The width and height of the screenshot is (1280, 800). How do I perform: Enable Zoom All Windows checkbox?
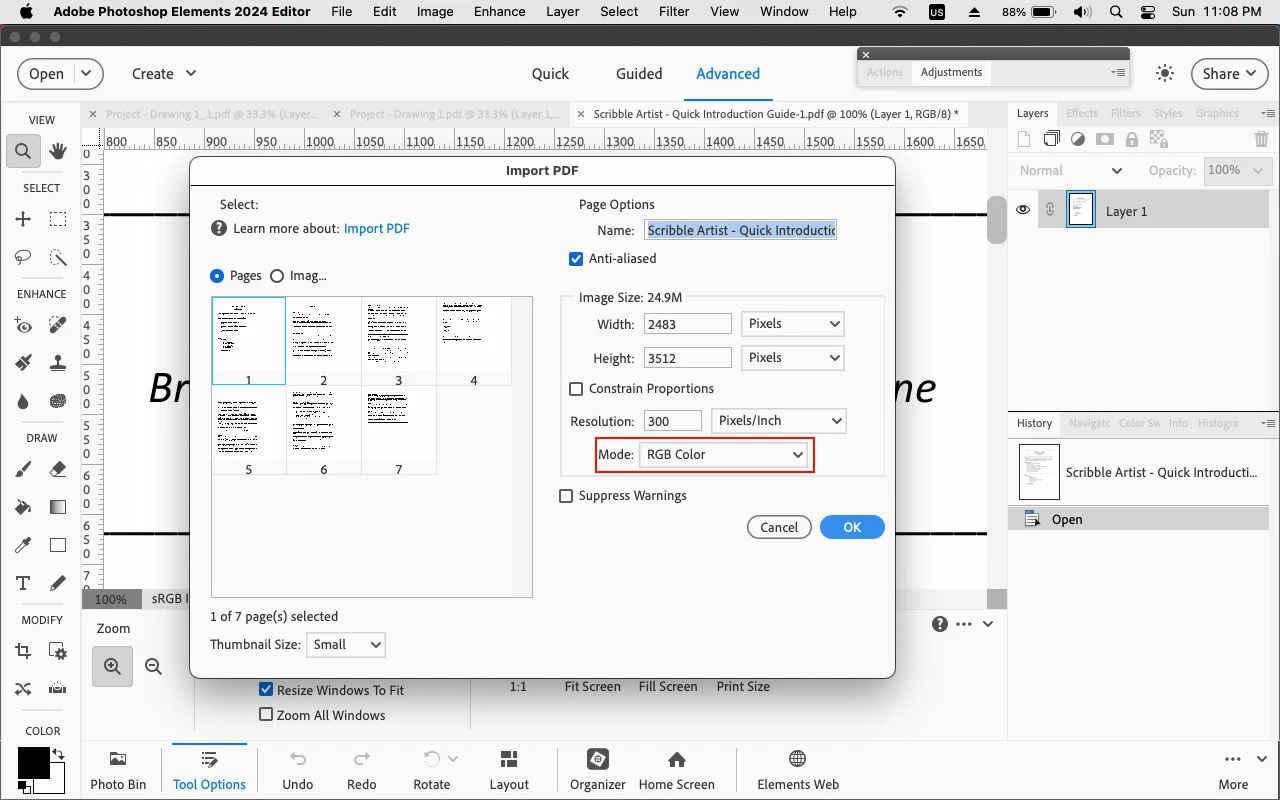click(x=266, y=714)
